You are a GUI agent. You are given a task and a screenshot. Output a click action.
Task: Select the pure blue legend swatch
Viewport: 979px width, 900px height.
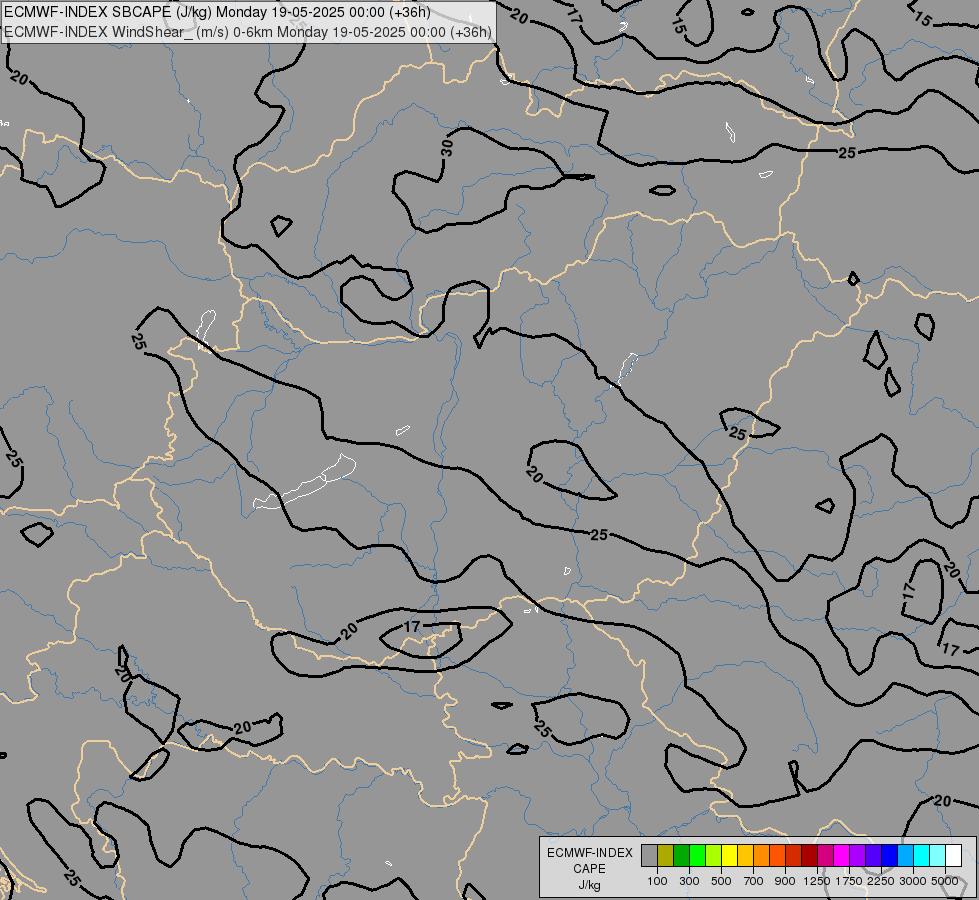pyautogui.click(x=889, y=855)
